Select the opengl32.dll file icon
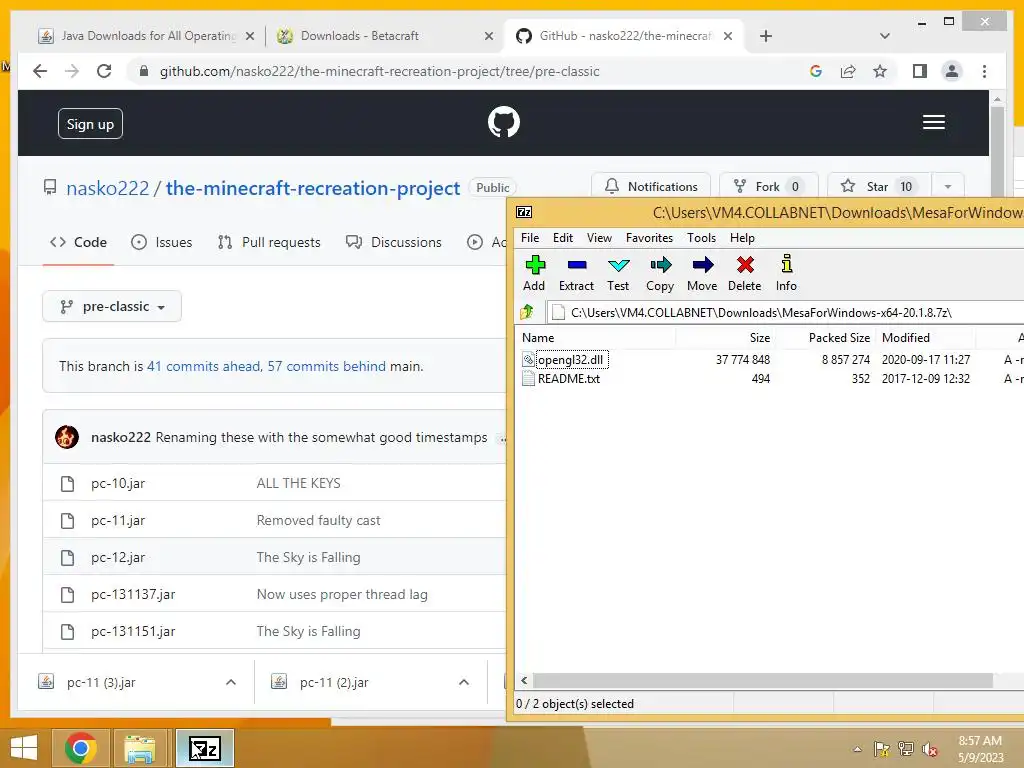Screen dimensions: 1024x768 (528, 359)
